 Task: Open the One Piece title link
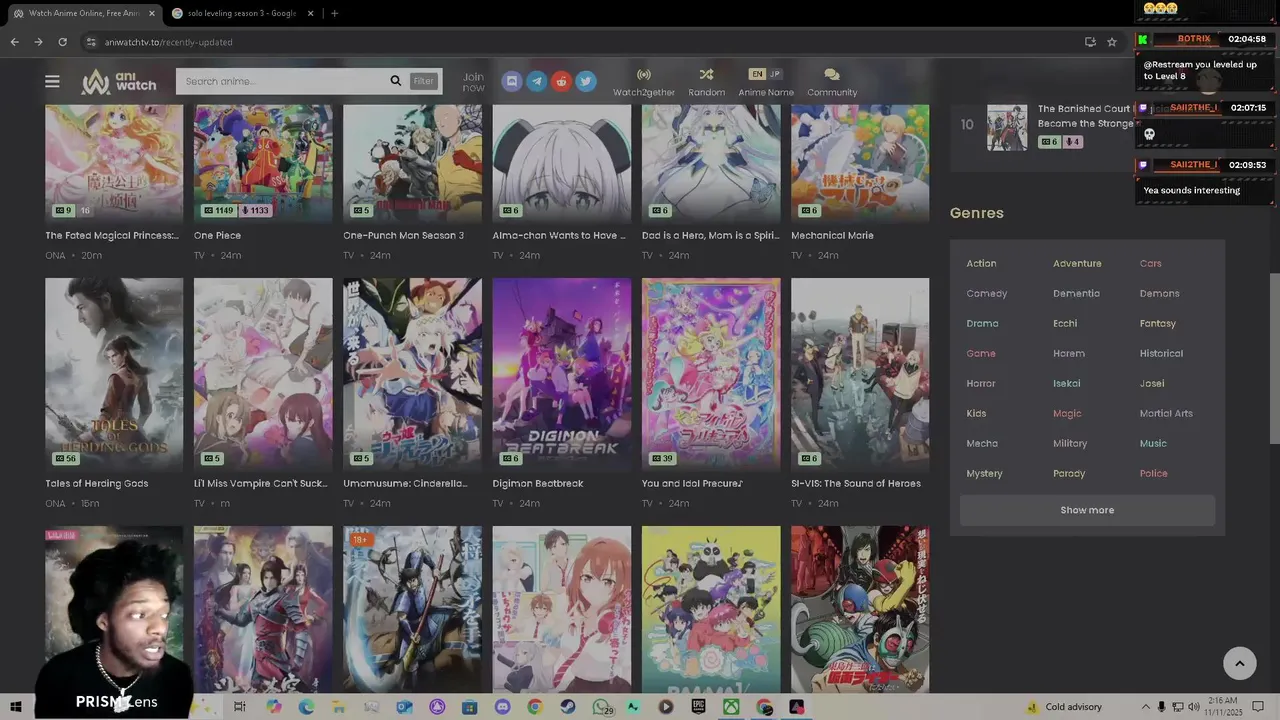(x=217, y=235)
